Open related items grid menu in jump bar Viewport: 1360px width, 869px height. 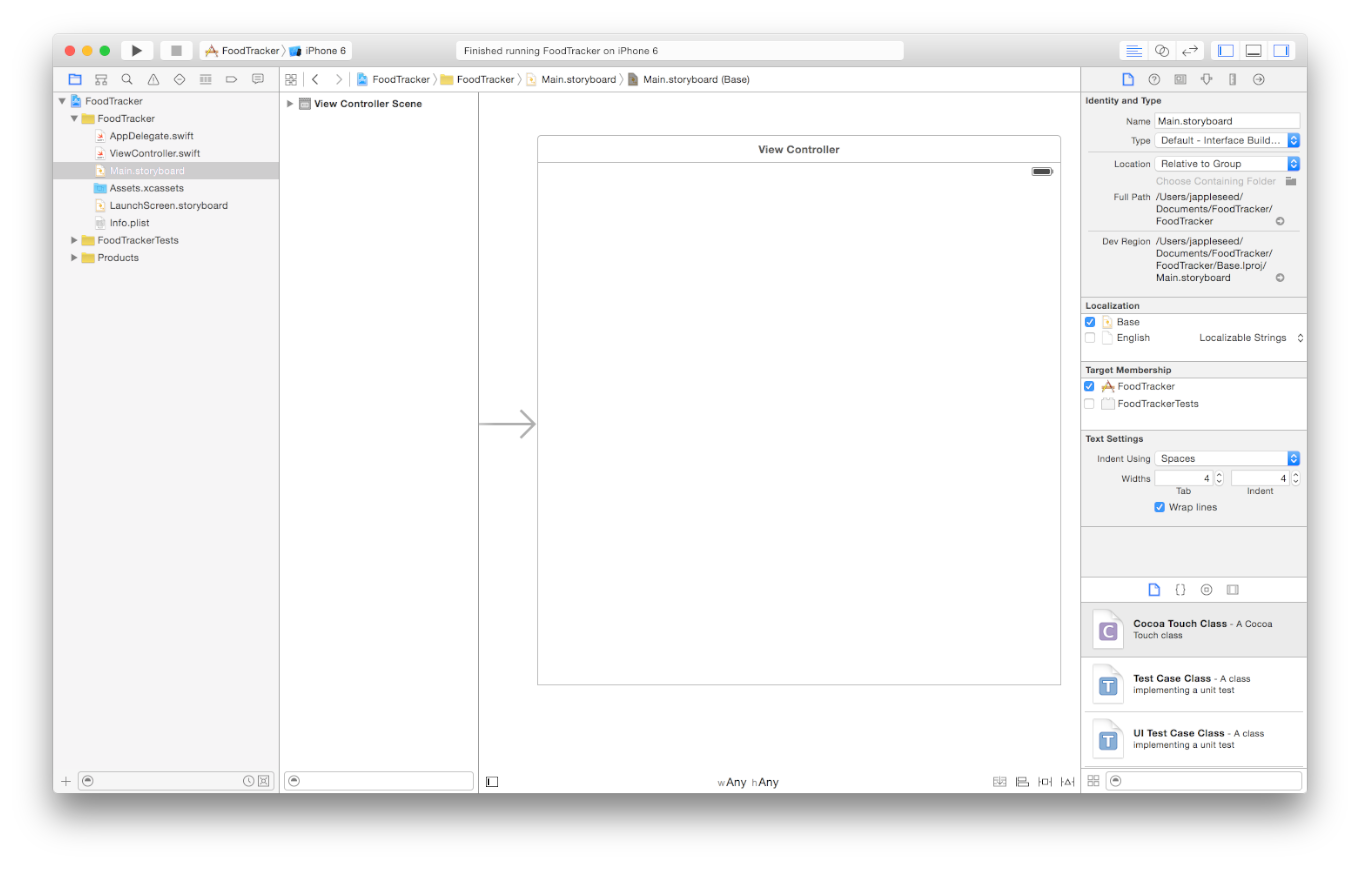pyautogui.click(x=291, y=79)
